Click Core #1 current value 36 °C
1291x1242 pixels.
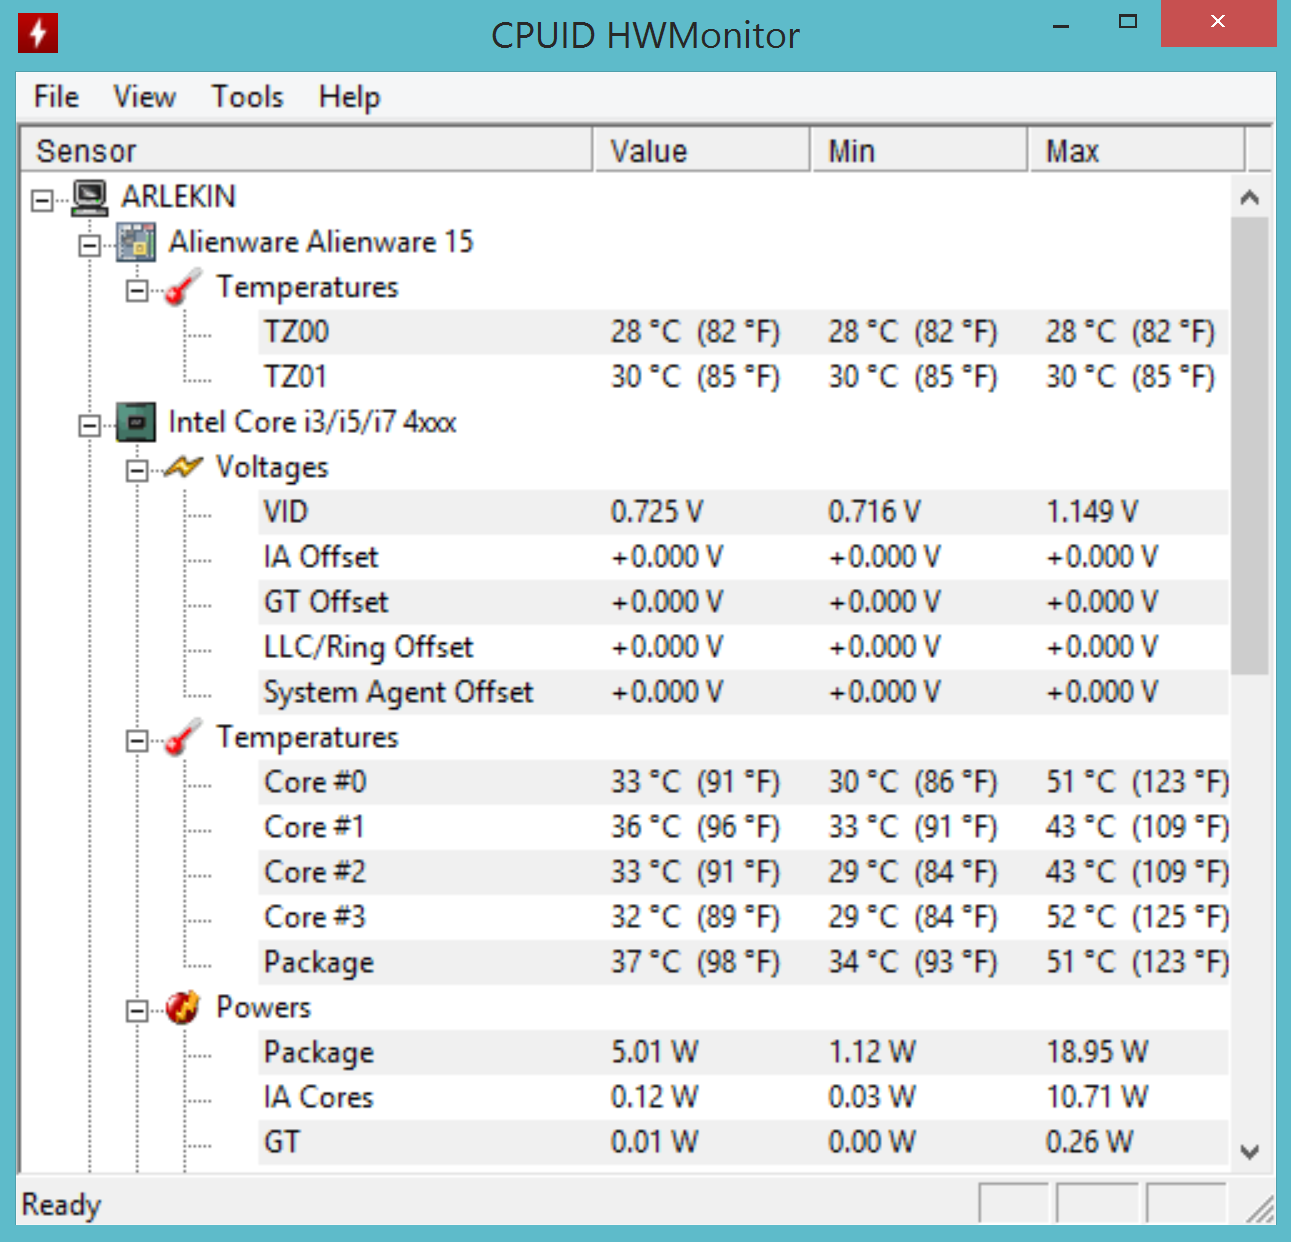(x=696, y=827)
